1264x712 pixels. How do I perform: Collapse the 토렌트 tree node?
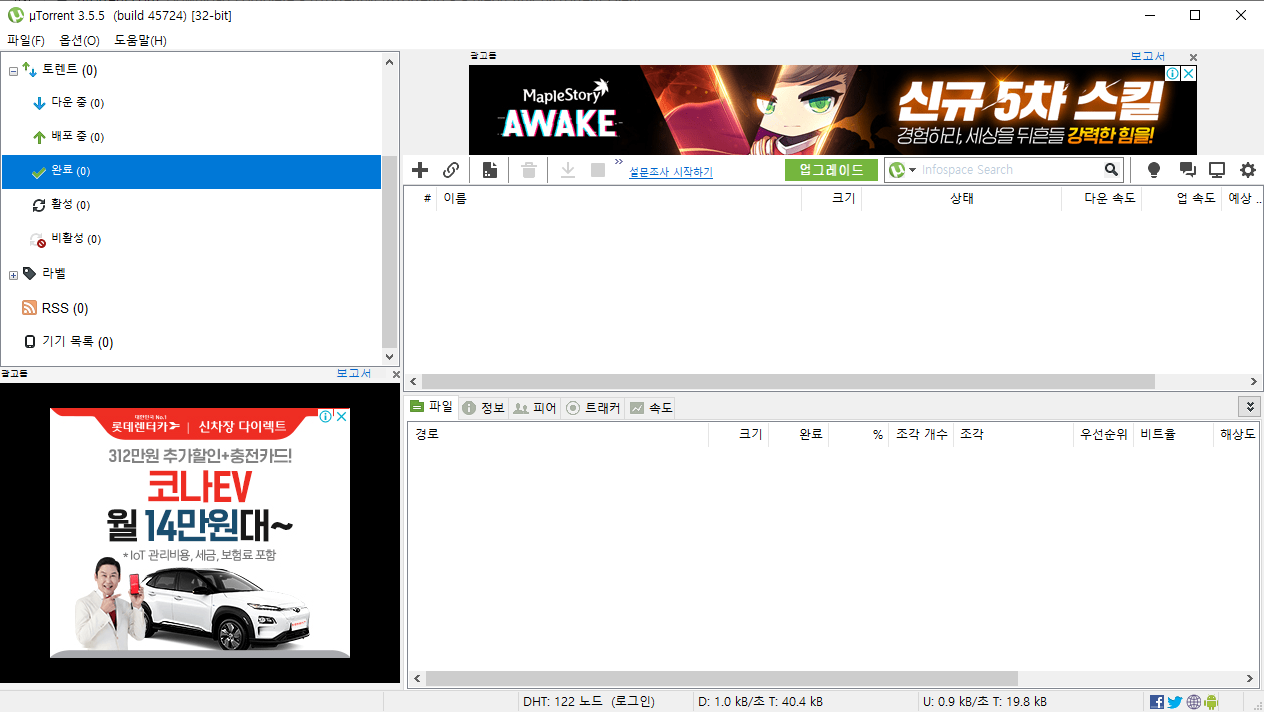[13, 71]
